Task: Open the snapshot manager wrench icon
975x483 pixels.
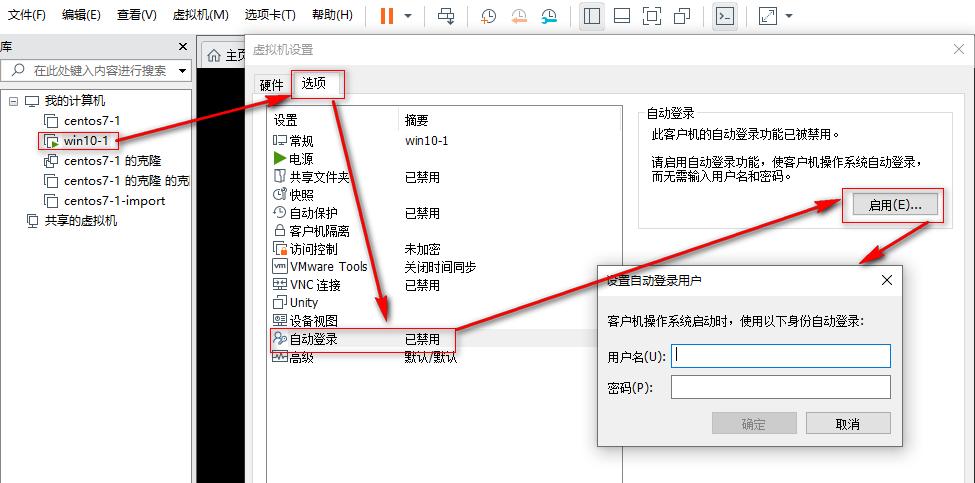Action: pyautogui.click(x=548, y=16)
